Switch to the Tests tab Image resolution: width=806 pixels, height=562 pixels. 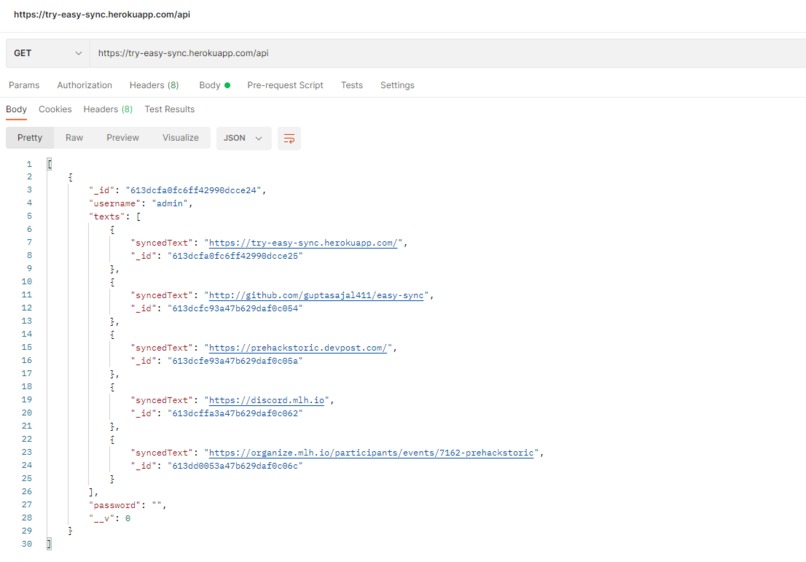[352, 85]
